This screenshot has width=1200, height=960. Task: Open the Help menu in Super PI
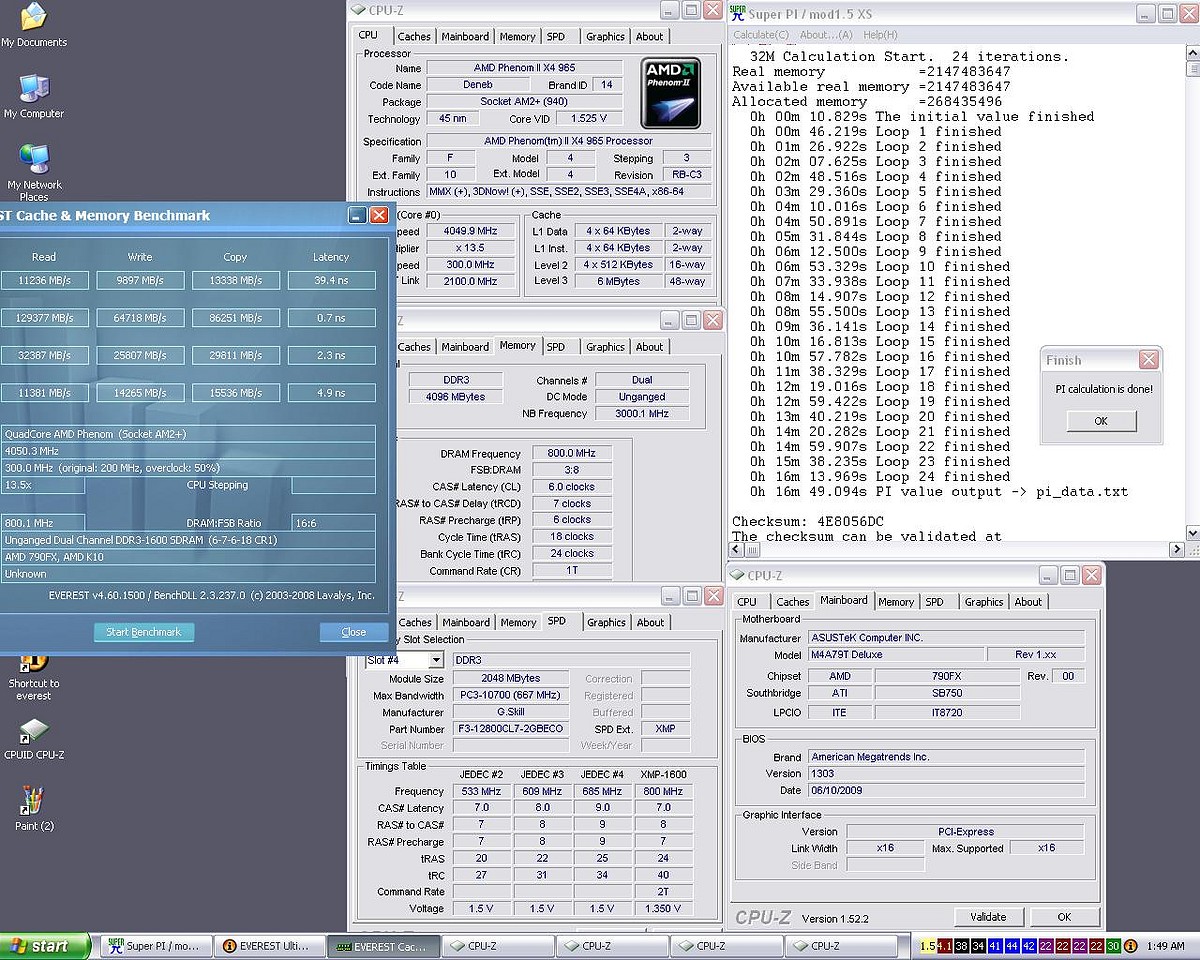(x=880, y=34)
